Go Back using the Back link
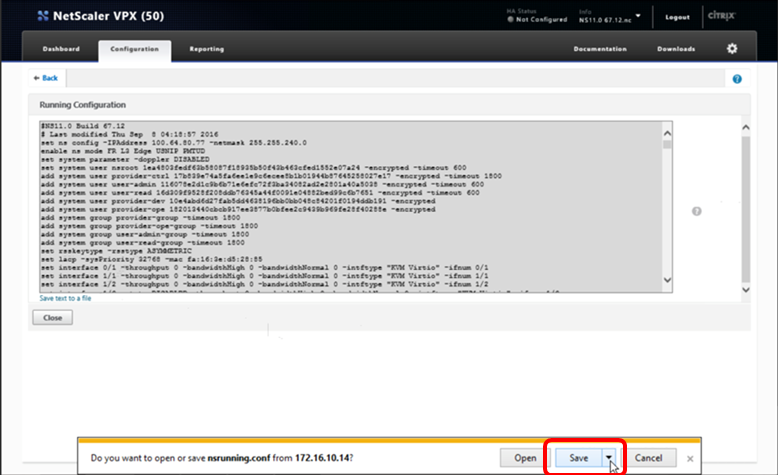Image resolution: width=779 pixels, height=475 pixels. [x=46, y=78]
